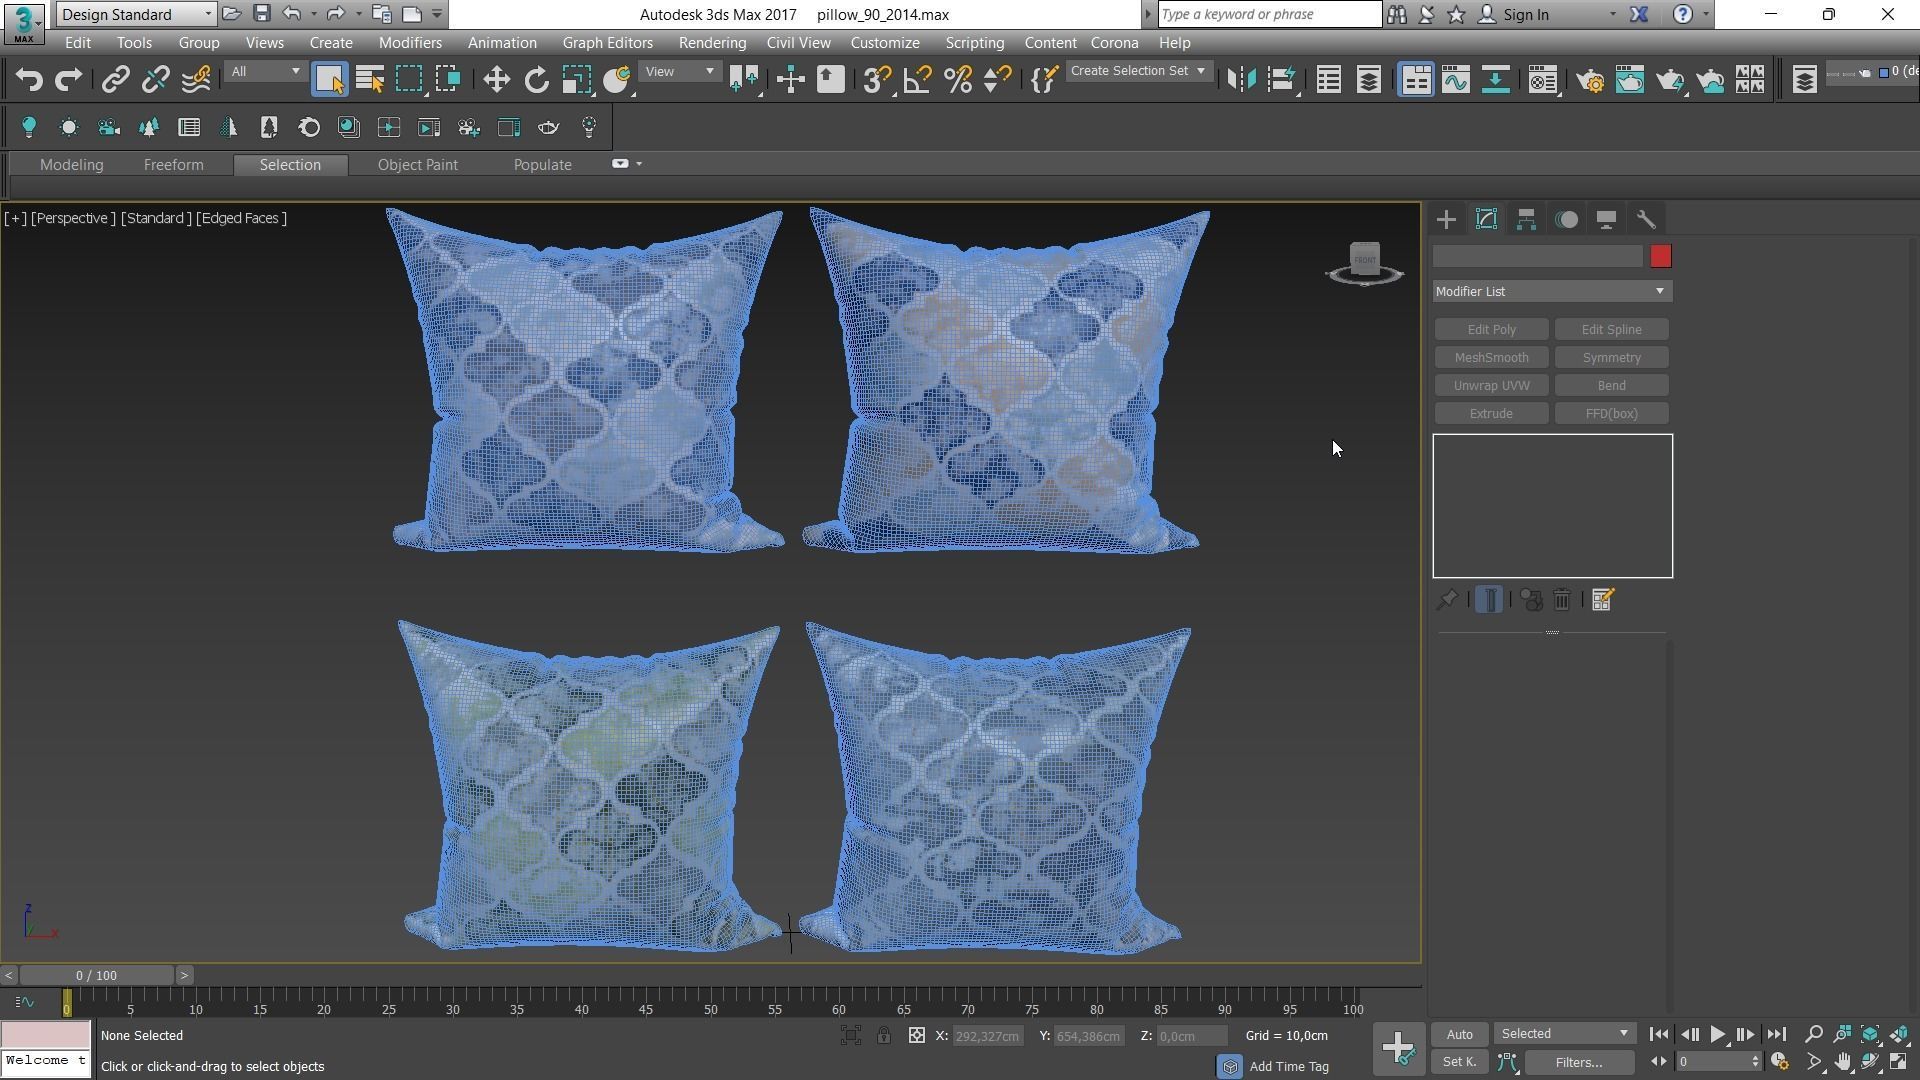Open the Render Setup icon
1920x1080 pixels.
coord(1590,80)
